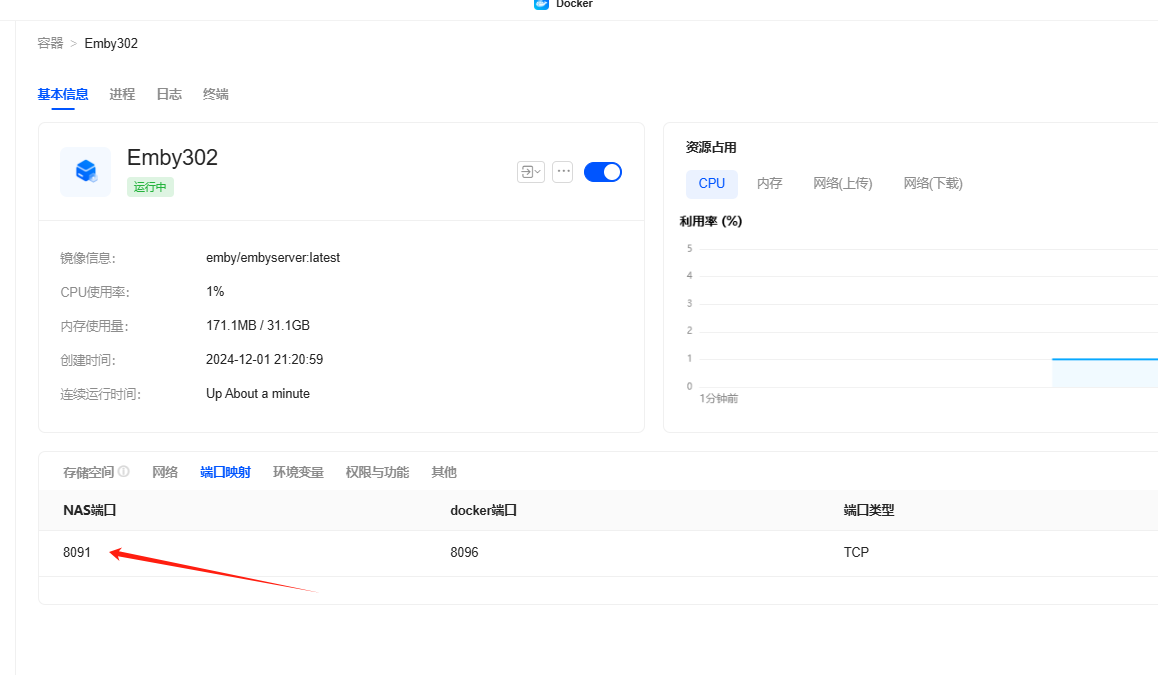The width and height of the screenshot is (1158, 675).
Task: Click the TCP port type cell
Action: [x=856, y=552]
